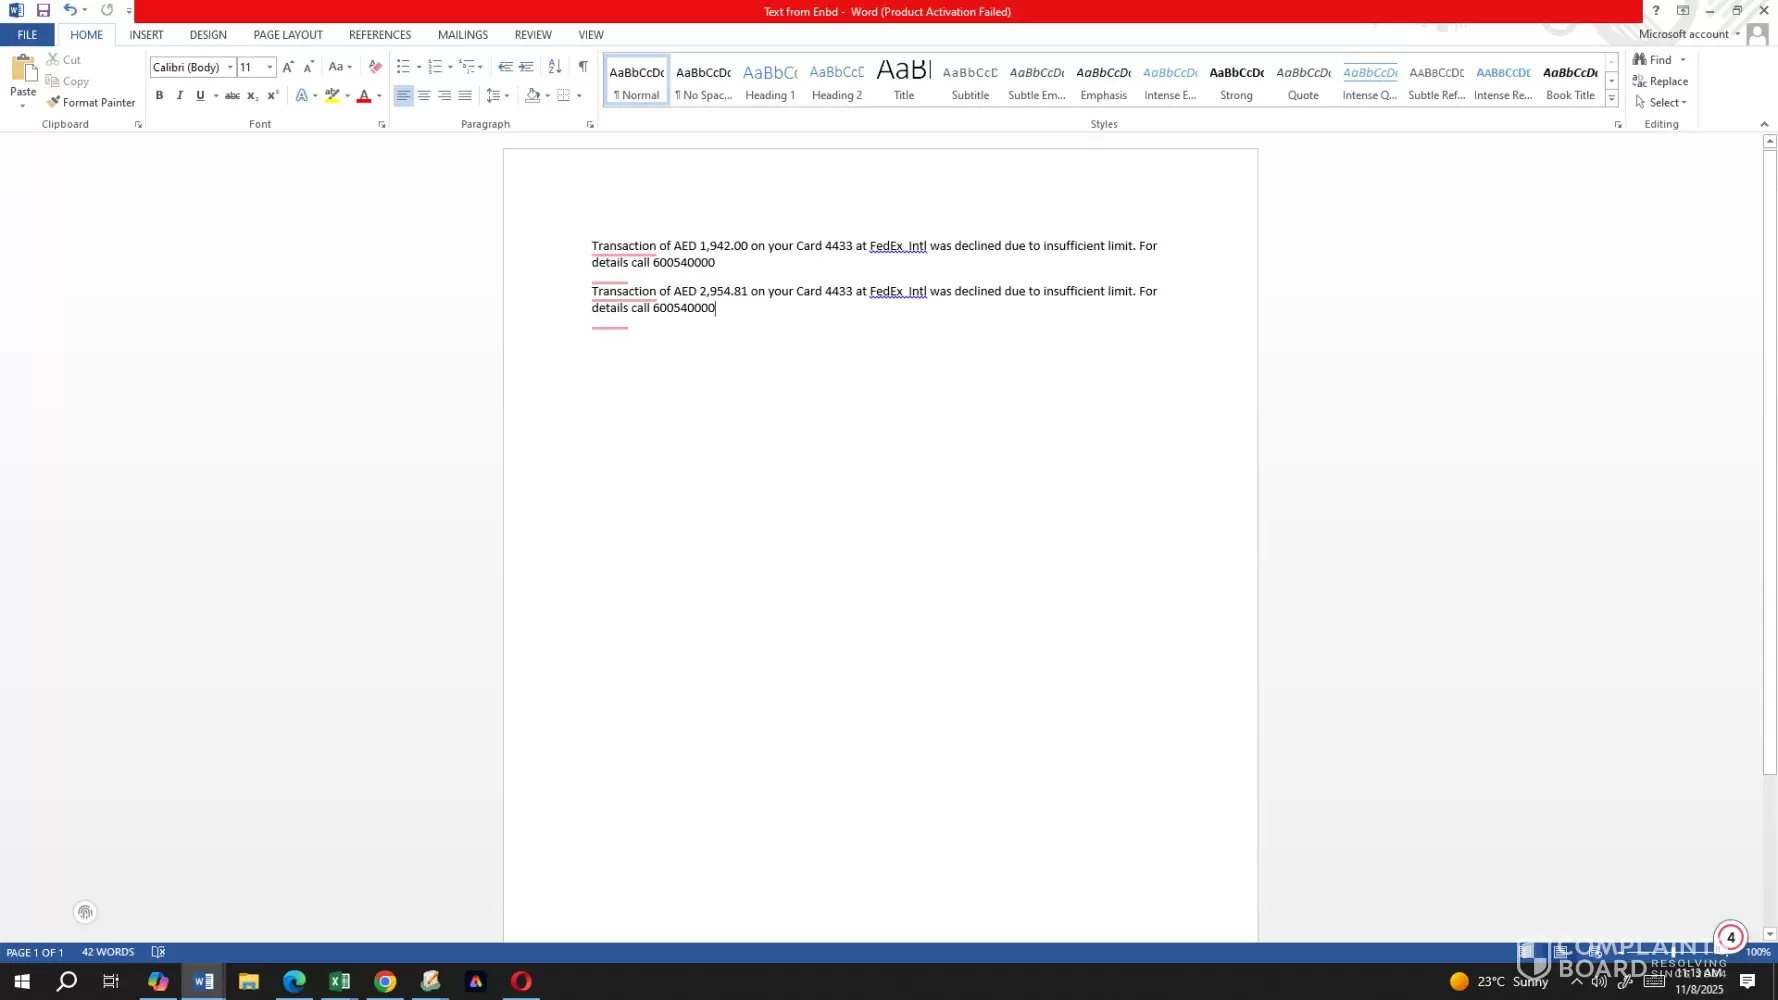Click the Clear All Formatting icon

[375, 67]
